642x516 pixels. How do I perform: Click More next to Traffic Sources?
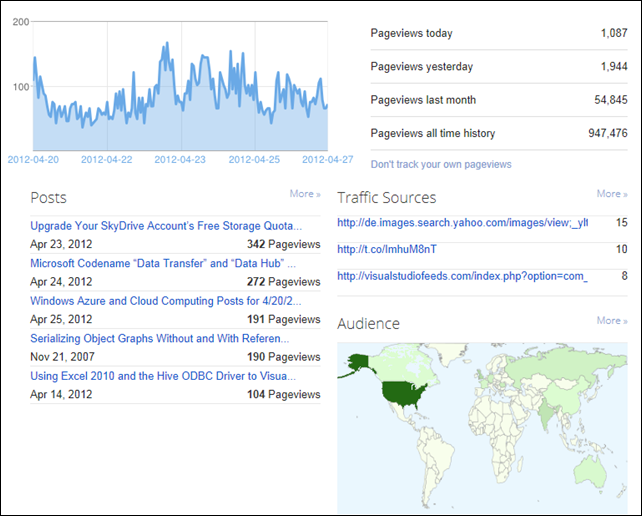[612, 194]
